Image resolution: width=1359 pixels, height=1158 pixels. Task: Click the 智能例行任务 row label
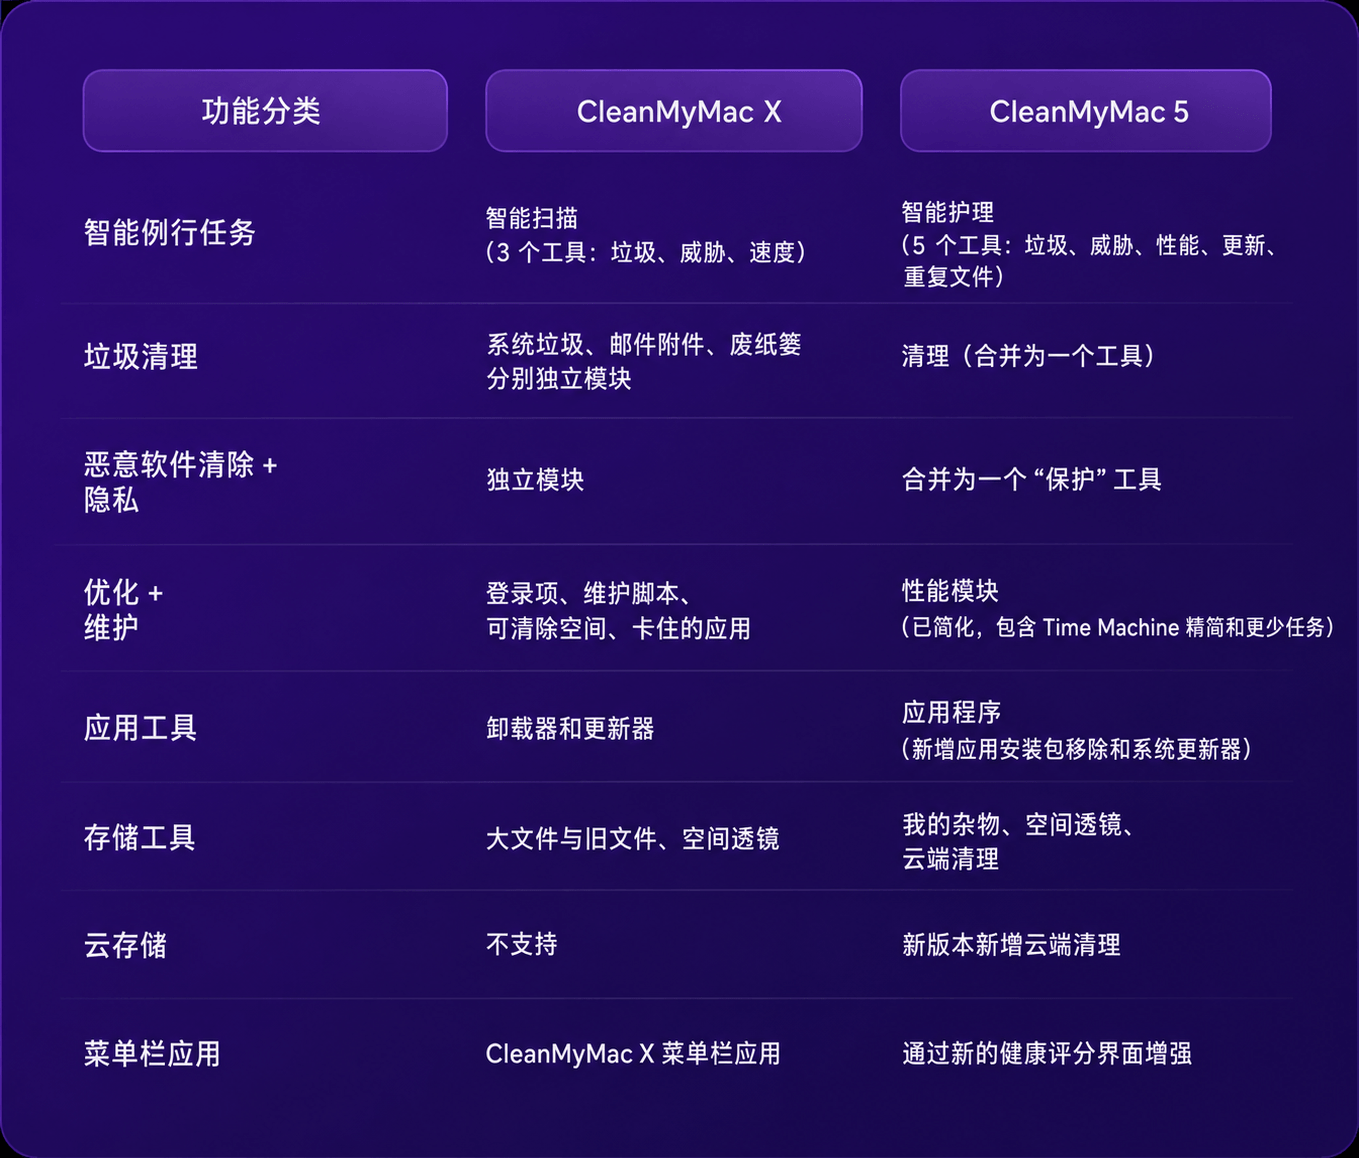point(170,233)
